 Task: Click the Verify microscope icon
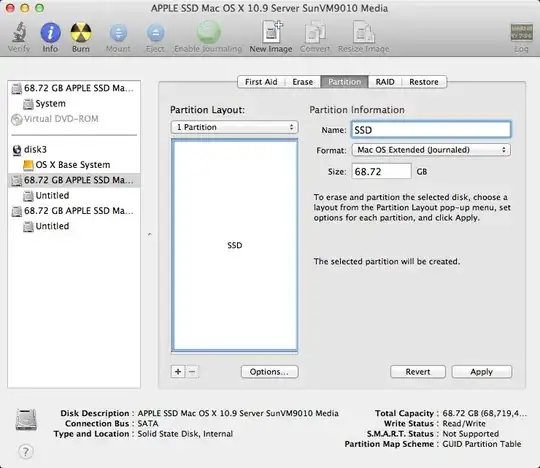(19, 32)
